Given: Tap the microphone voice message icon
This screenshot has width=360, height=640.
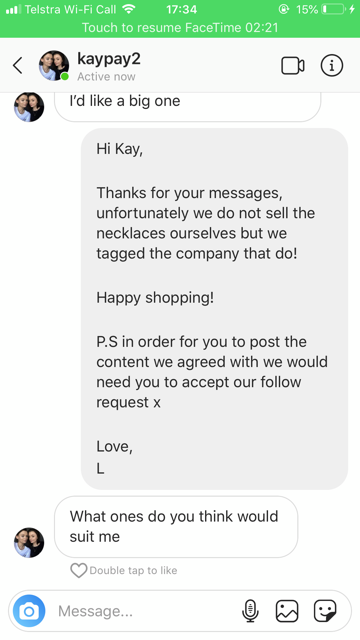Looking at the screenshot, I should coord(250,611).
